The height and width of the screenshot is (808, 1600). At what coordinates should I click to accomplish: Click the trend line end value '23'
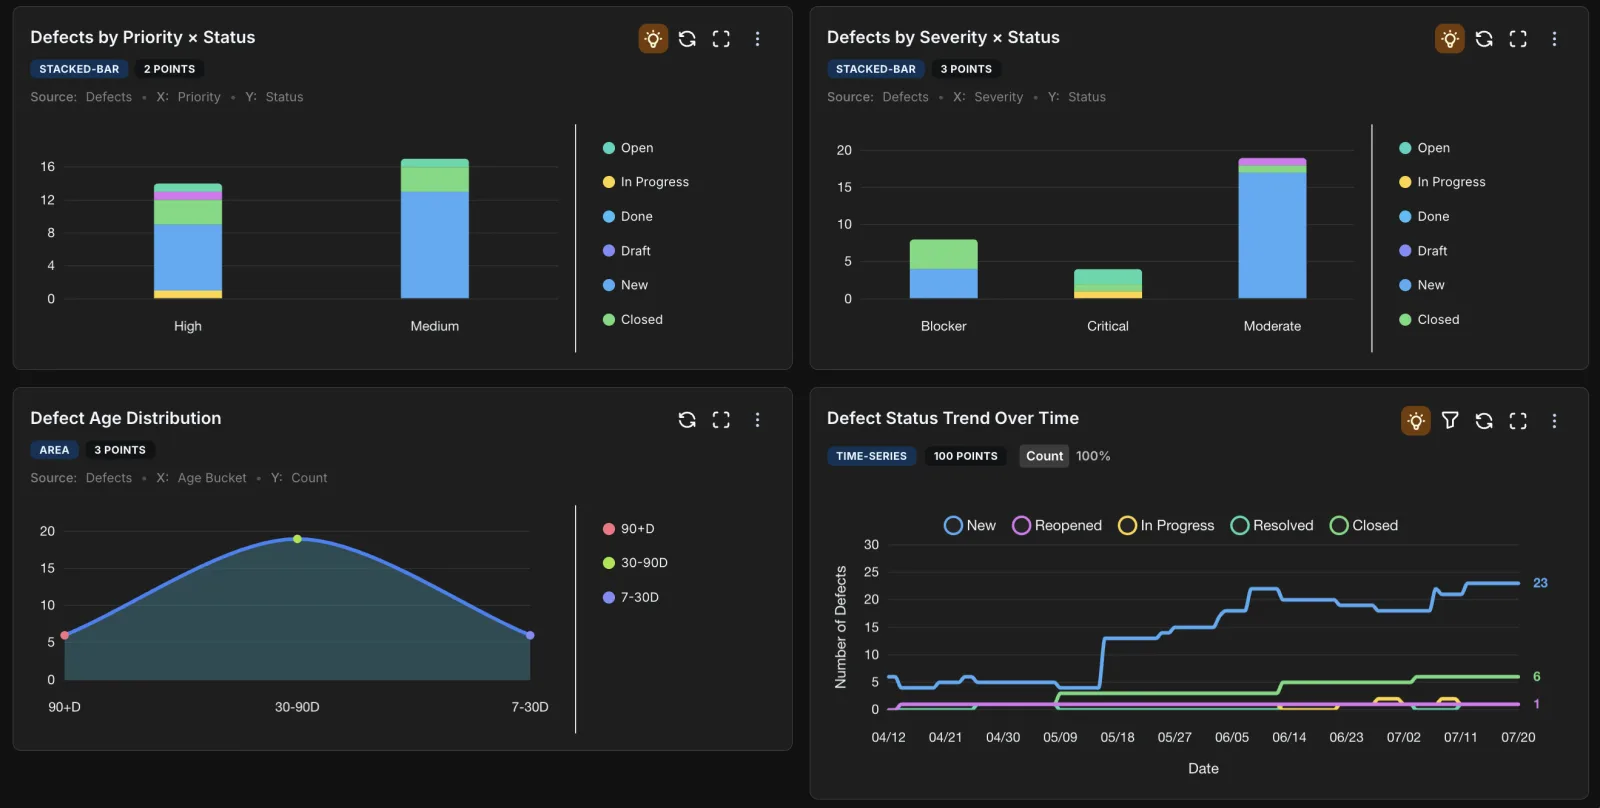pos(1540,583)
